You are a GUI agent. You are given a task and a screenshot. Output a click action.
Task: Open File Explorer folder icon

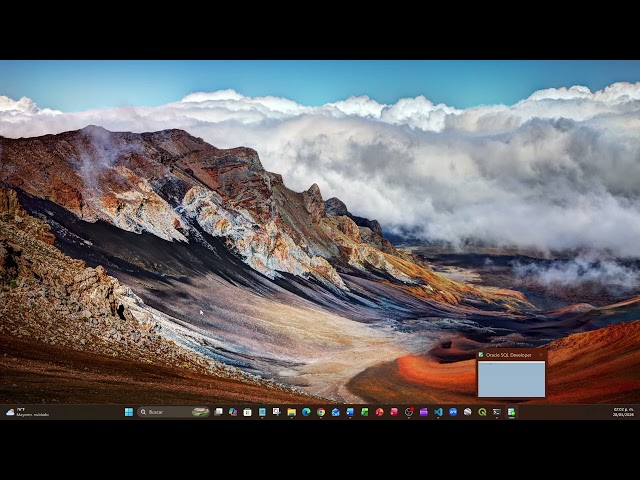pyautogui.click(x=291, y=412)
